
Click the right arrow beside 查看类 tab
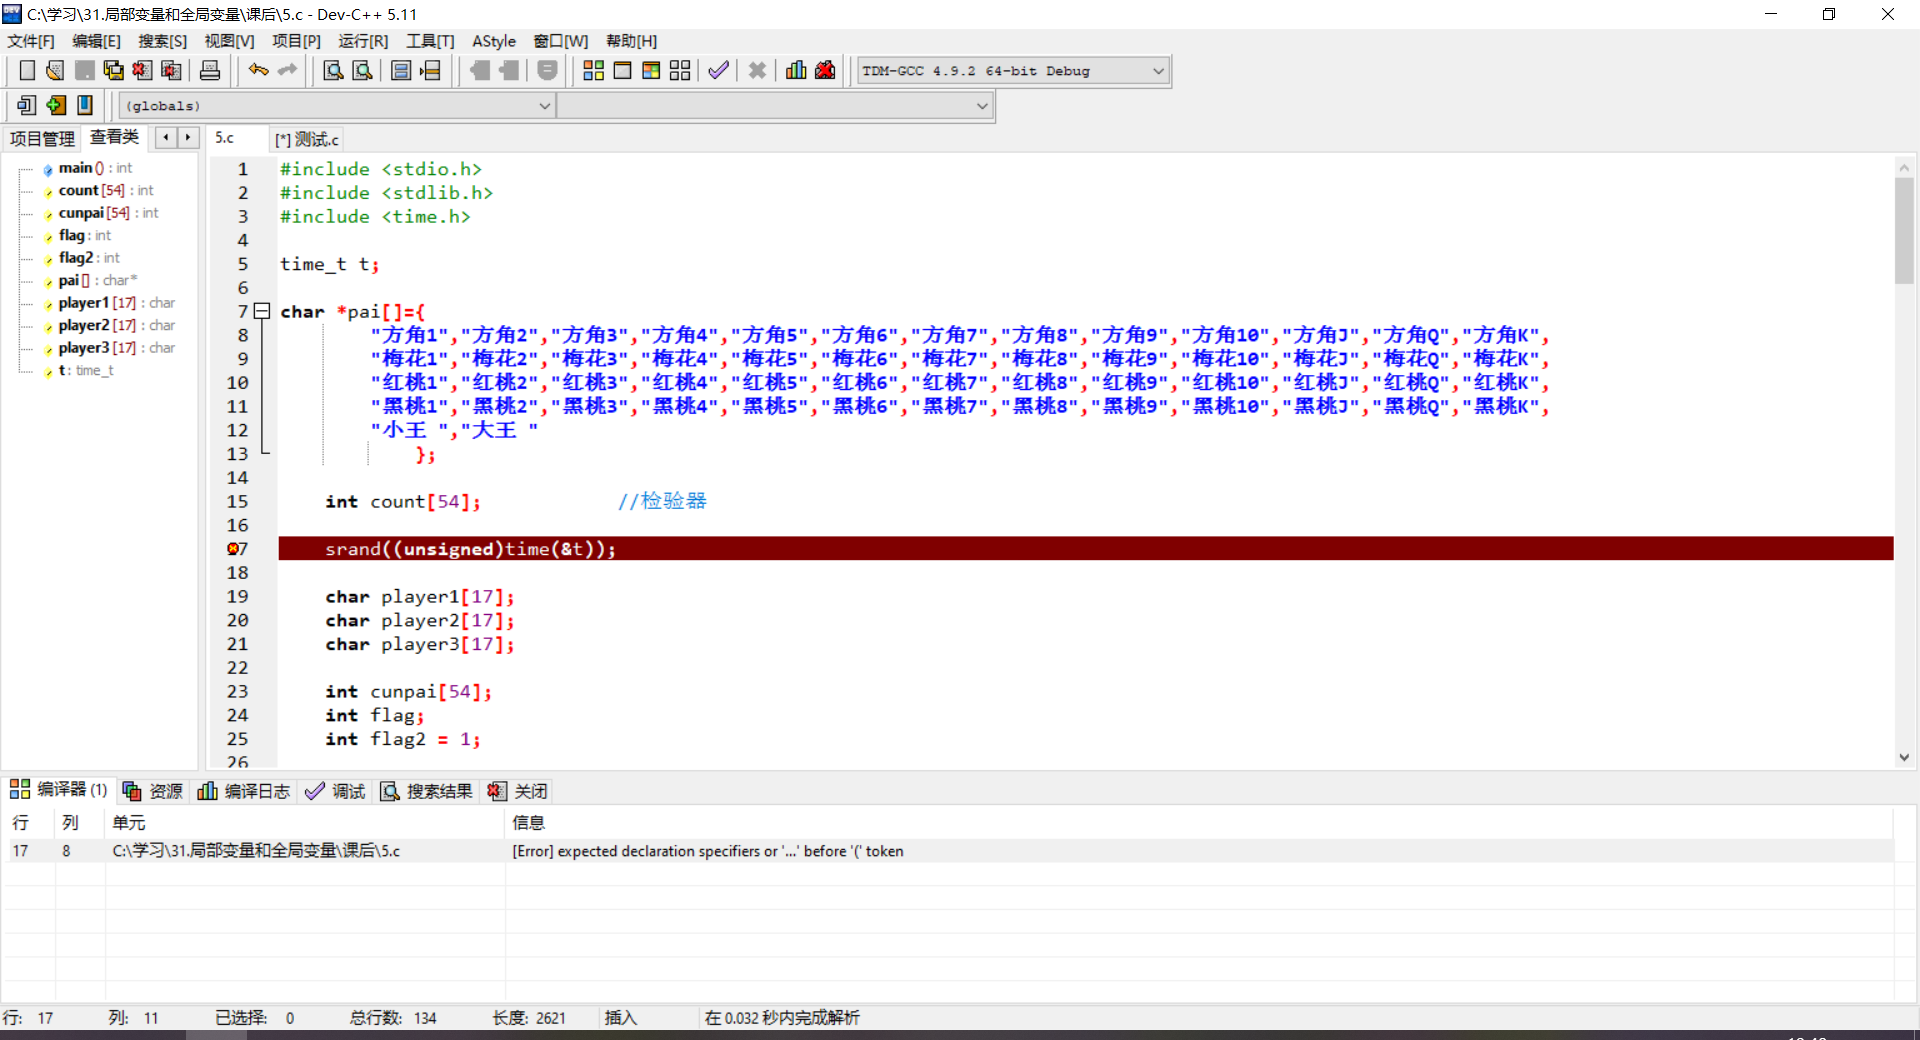pos(187,137)
